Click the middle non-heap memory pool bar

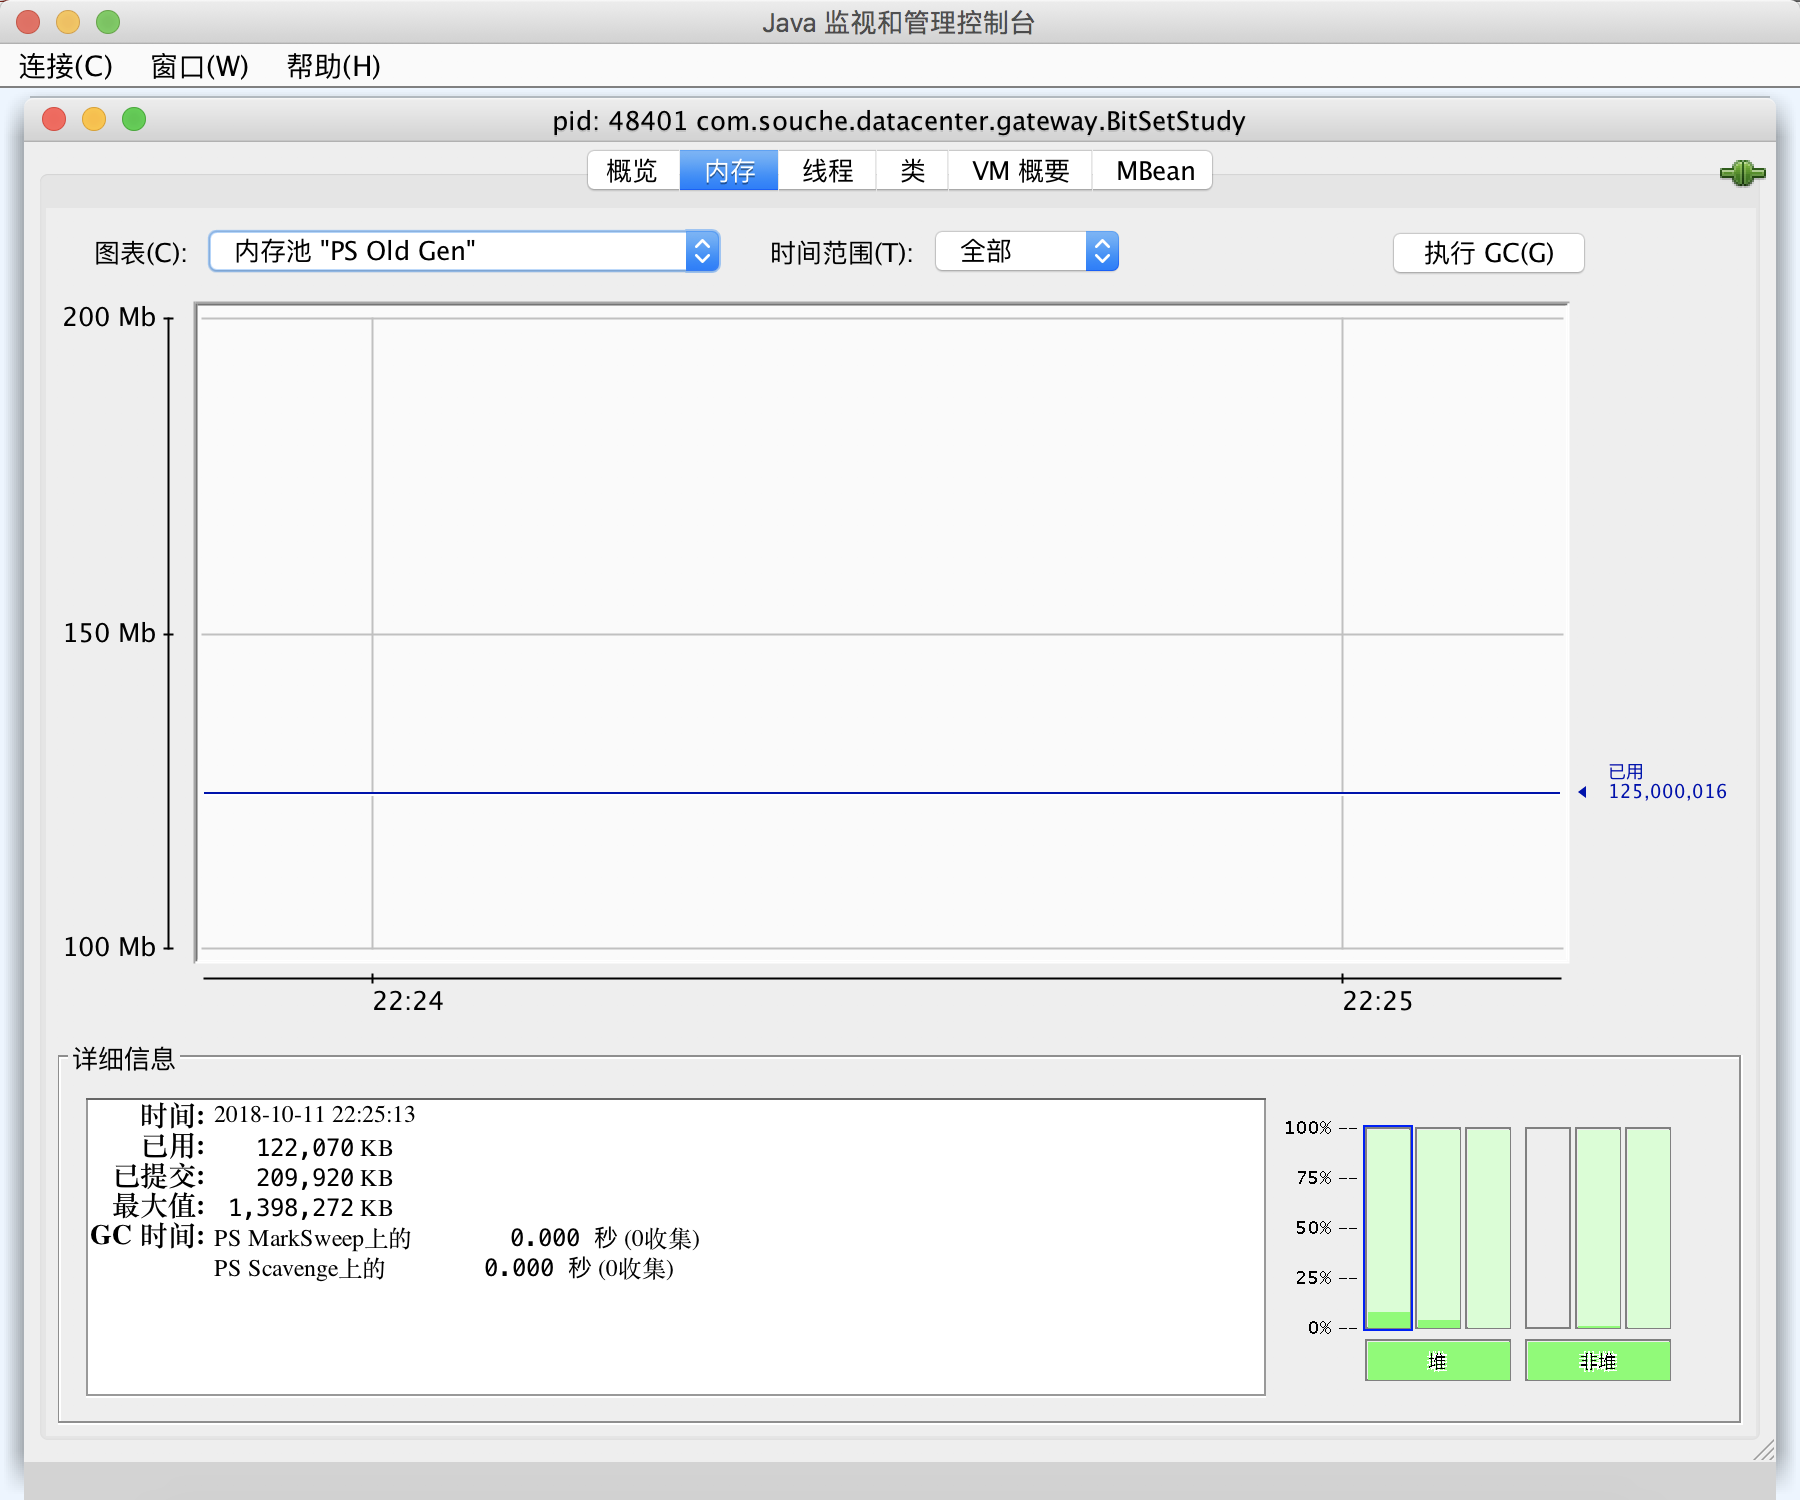pos(1598,1228)
